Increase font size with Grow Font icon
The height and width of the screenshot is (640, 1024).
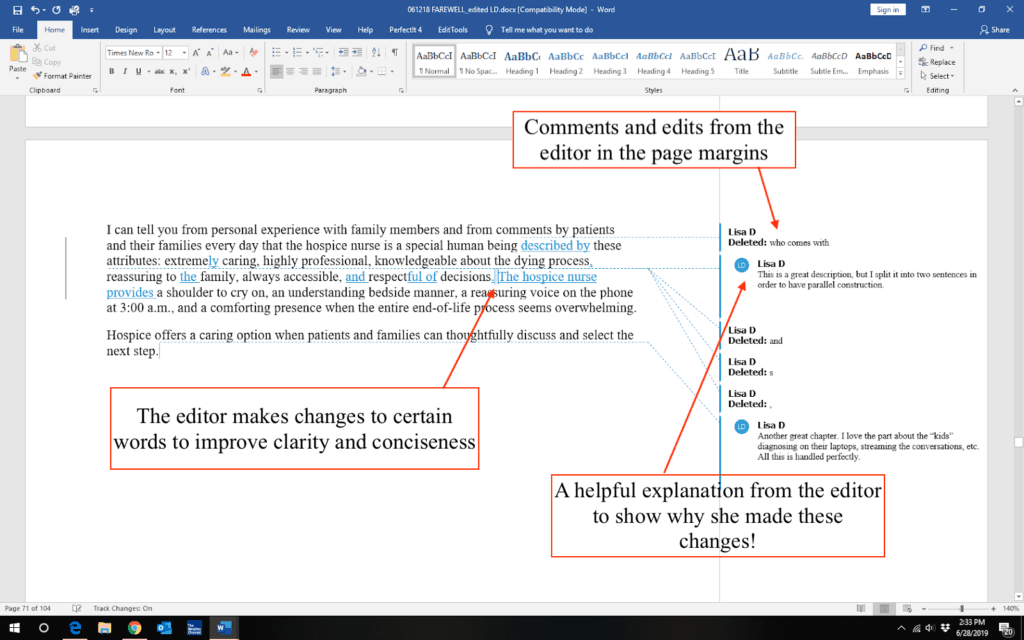click(196, 52)
